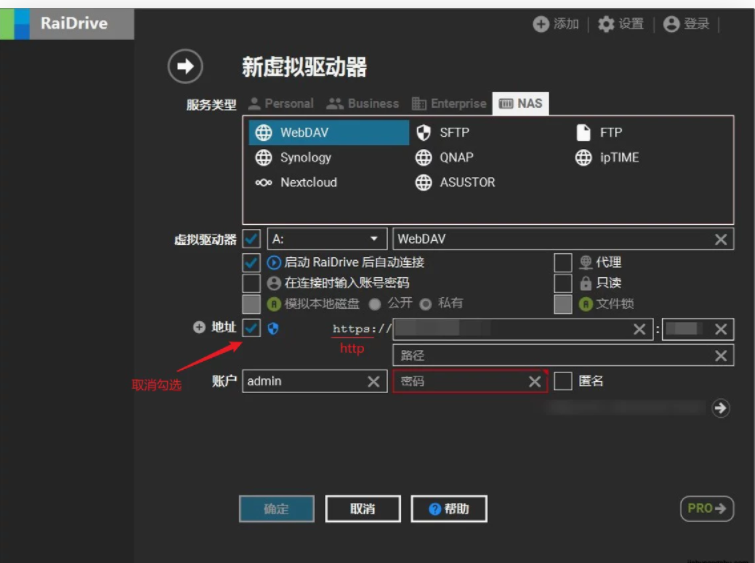755x563 pixels.
Task: Enable entering credentials at connection time
Action: pyautogui.click(x=251, y=283)
